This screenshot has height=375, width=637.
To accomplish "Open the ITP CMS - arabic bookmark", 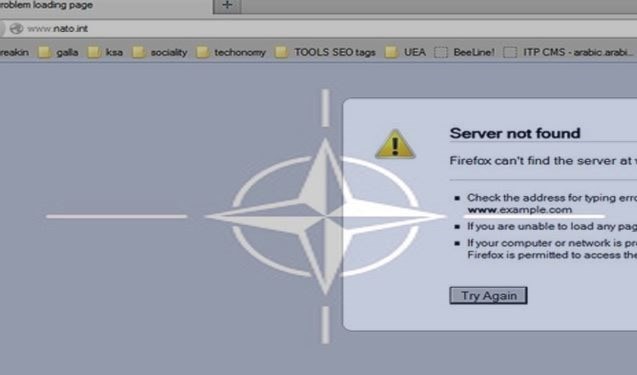I will tap(568, 52).
